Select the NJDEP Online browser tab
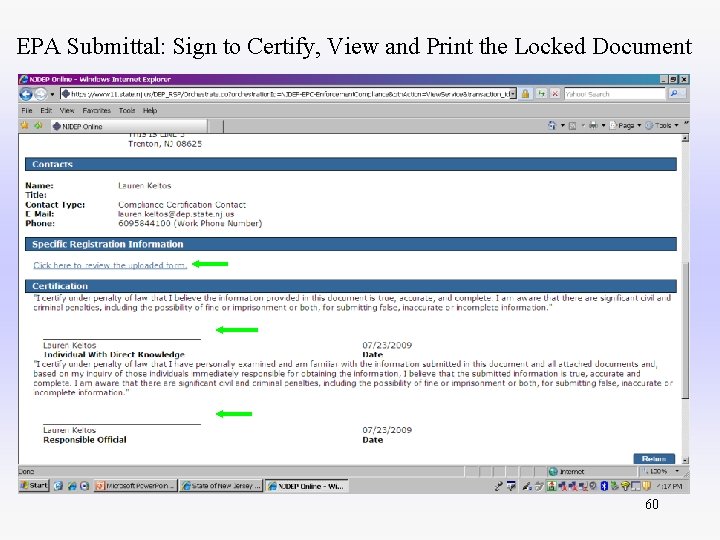The image size is (720, 540). 129,126
